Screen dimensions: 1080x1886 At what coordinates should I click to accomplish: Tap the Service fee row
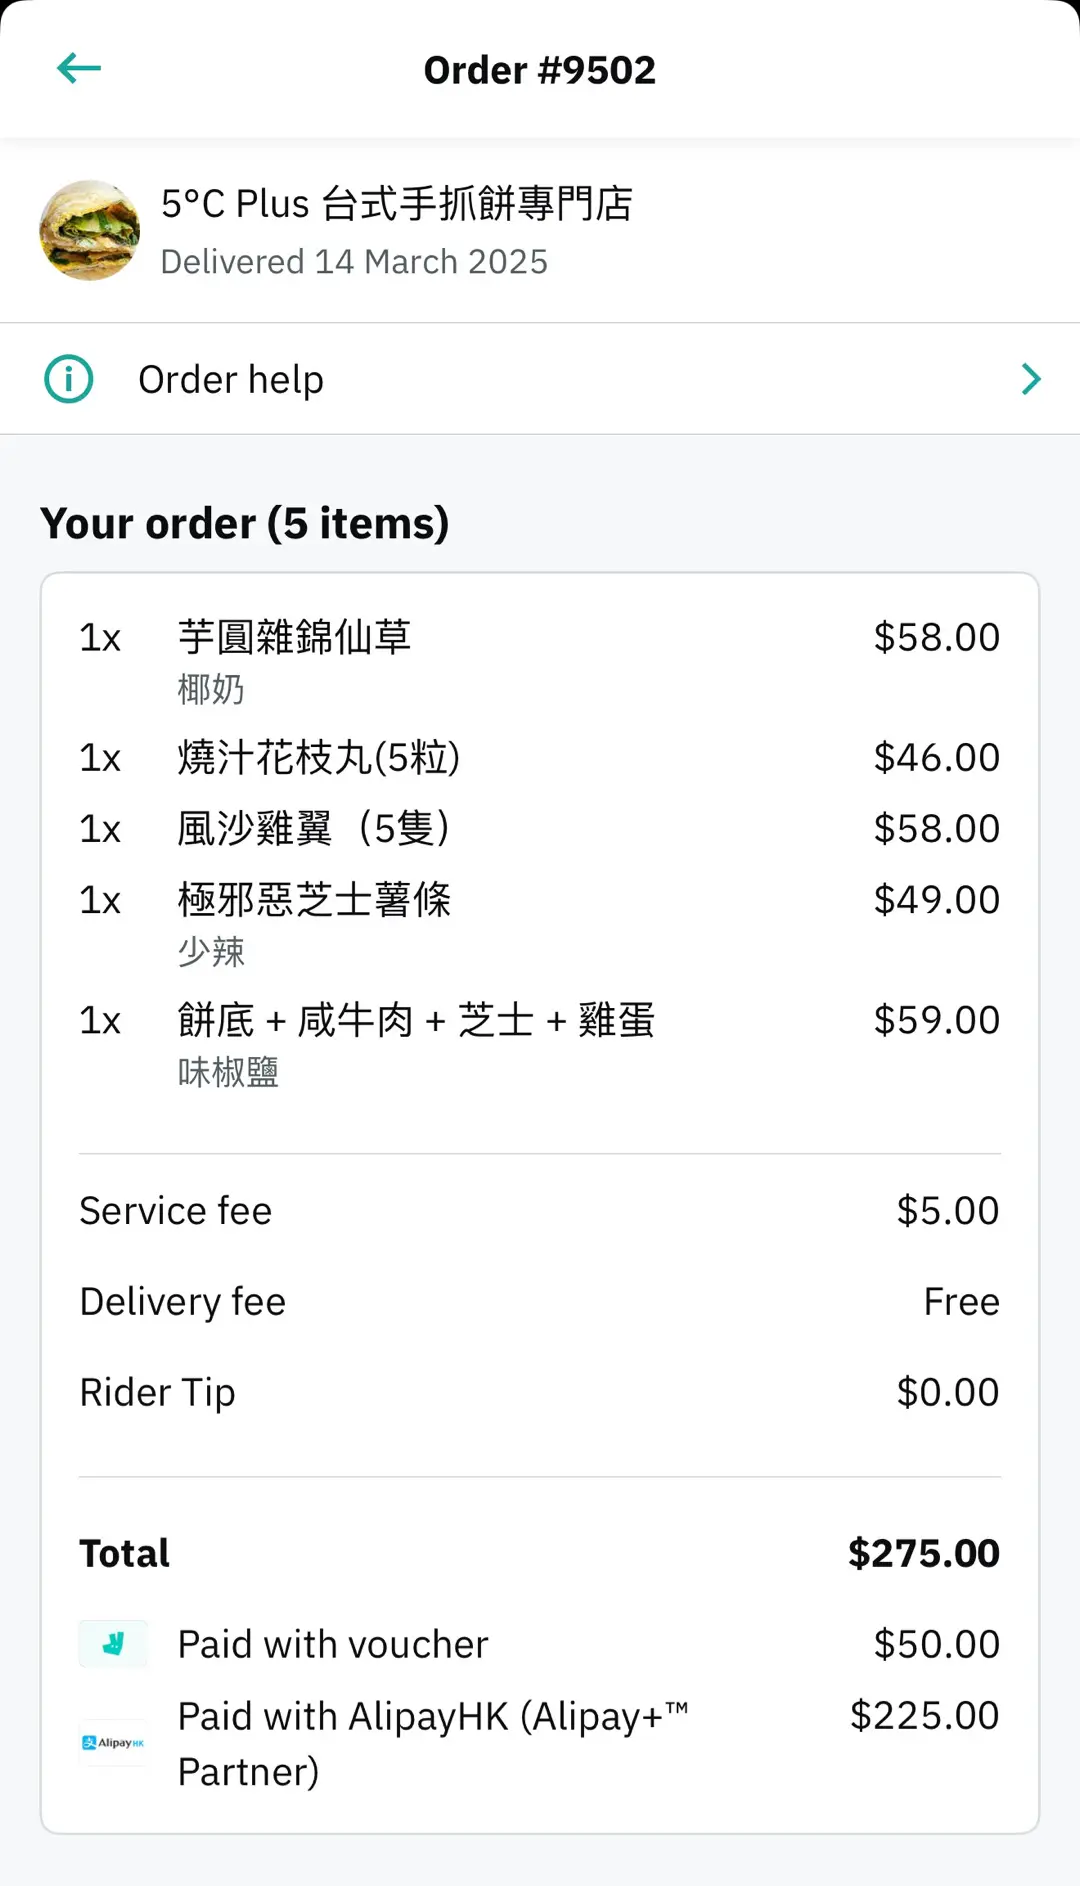click(x=540, y=1211)
